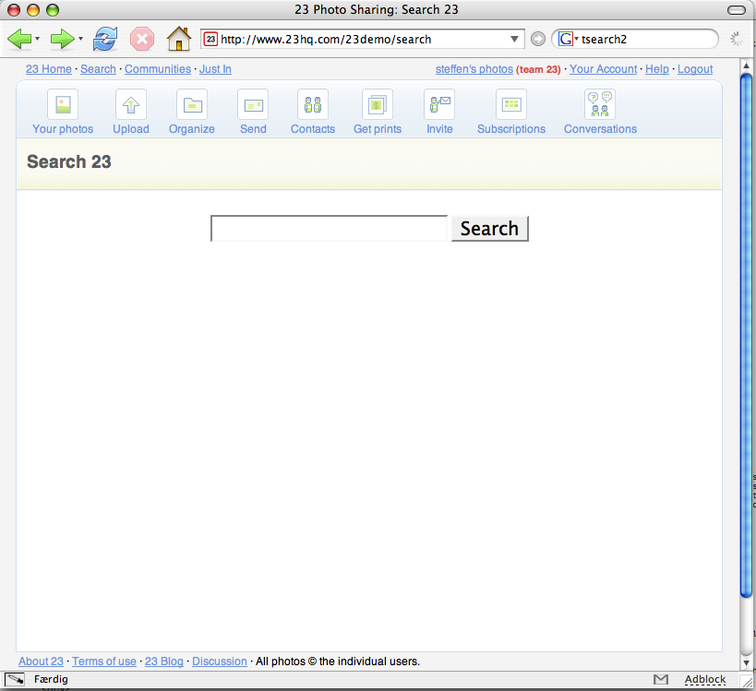Open the Forward button history dropdown arrow
Viewport: 756px width, 691px height.
81,39
